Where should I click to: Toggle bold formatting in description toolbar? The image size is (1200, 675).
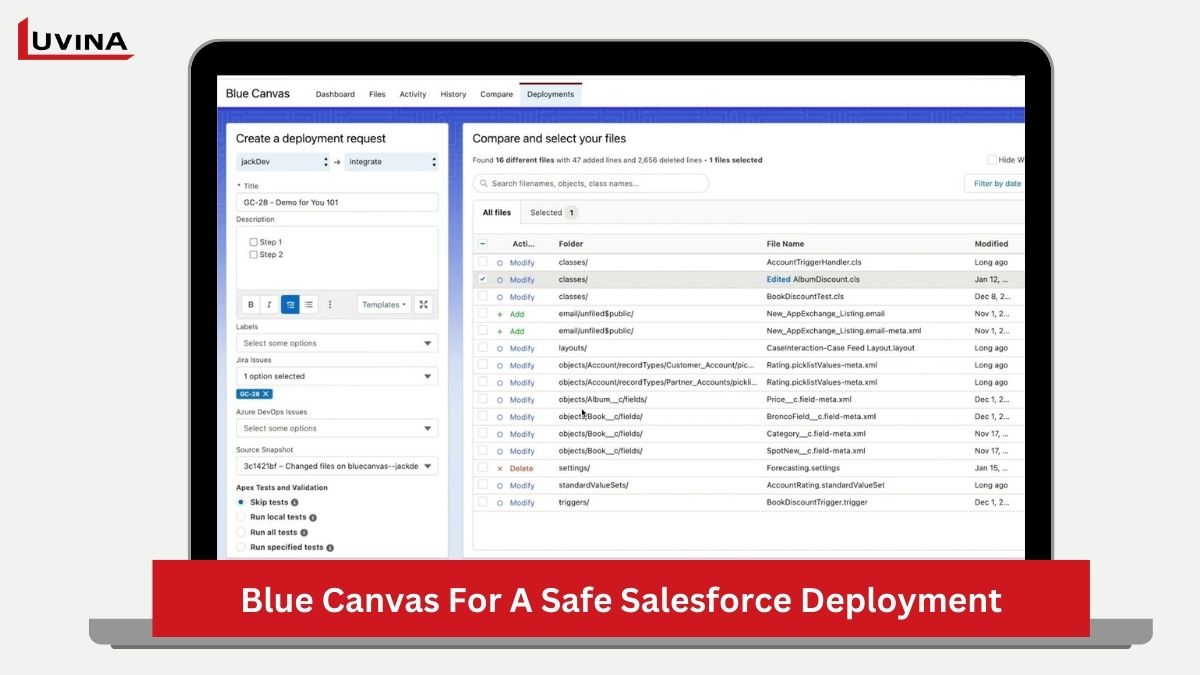coord(251,305)
